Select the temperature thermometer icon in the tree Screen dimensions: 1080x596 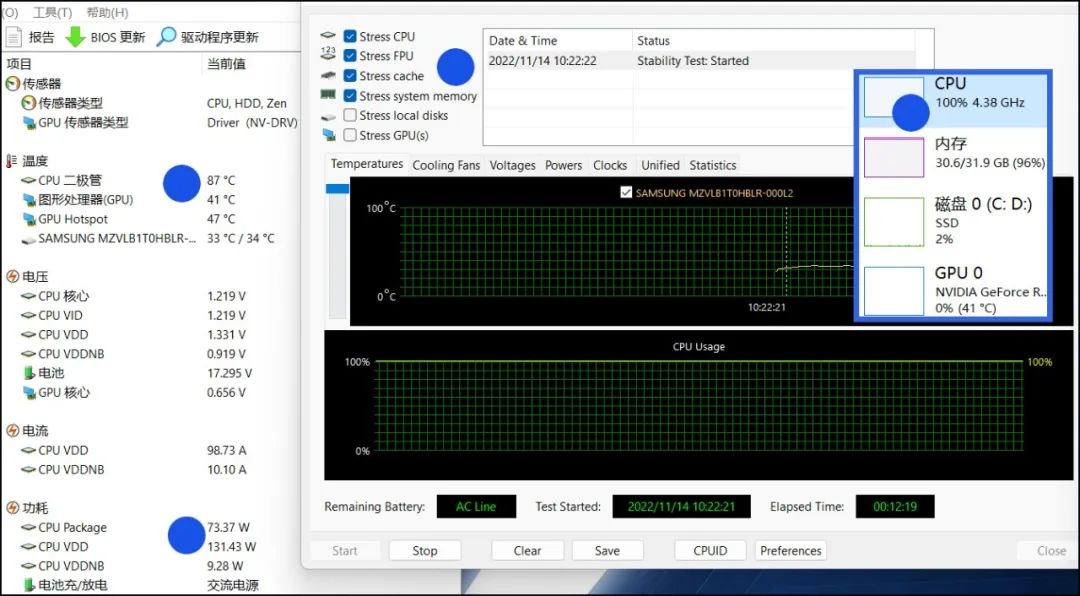point(11,161)
